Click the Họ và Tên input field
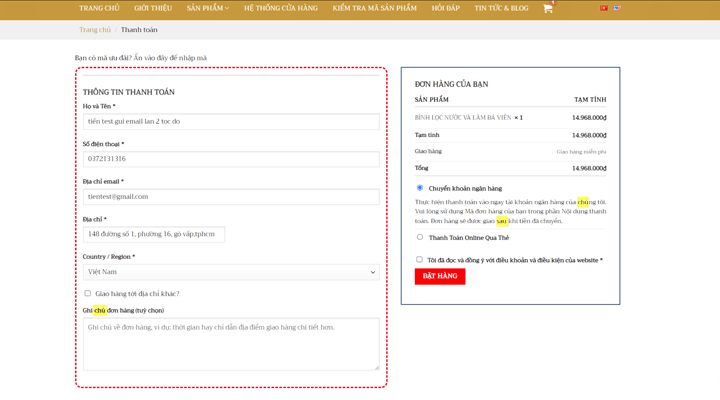The image size is (720, 400). [231, 121]
